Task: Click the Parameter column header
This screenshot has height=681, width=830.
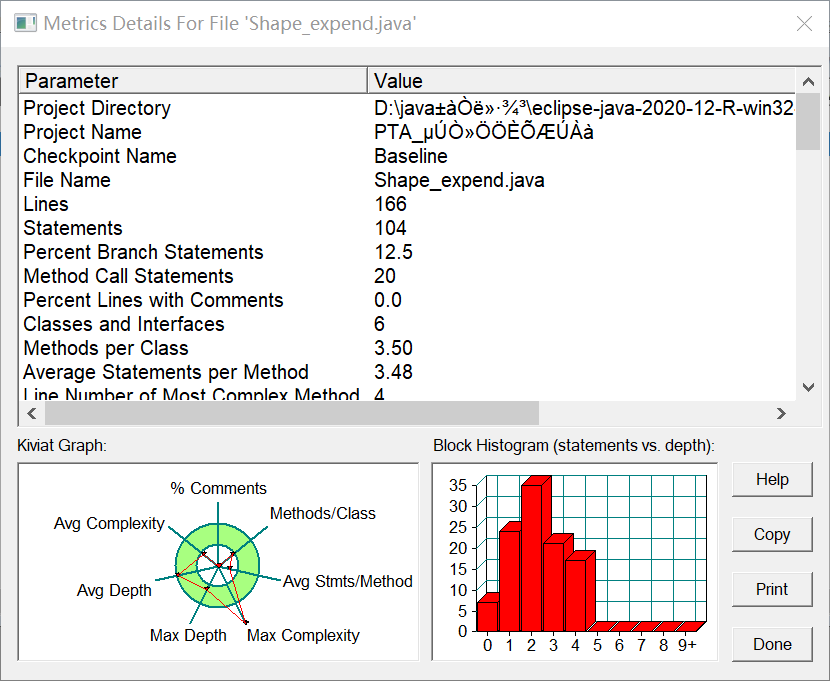Action: (193, 81)
